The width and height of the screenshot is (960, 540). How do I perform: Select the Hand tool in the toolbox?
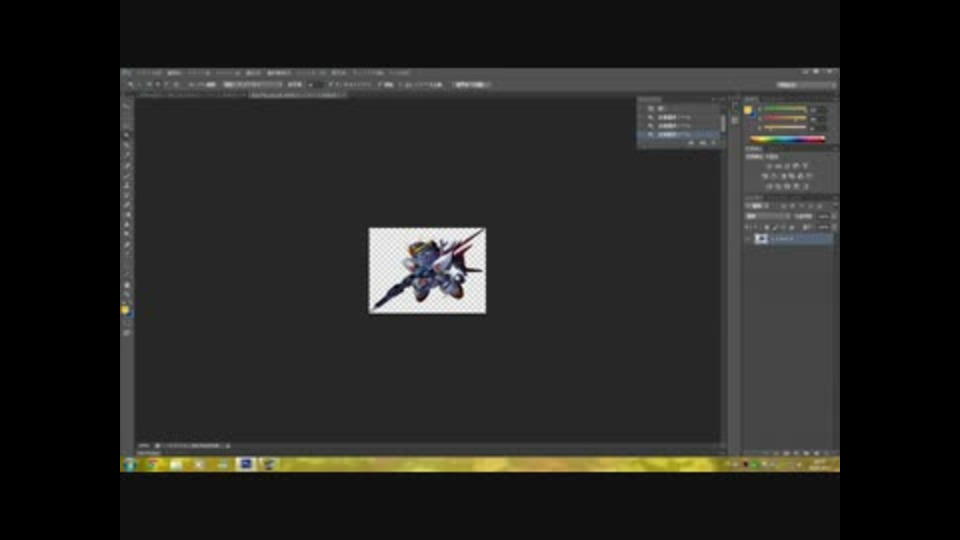point(127,285)
